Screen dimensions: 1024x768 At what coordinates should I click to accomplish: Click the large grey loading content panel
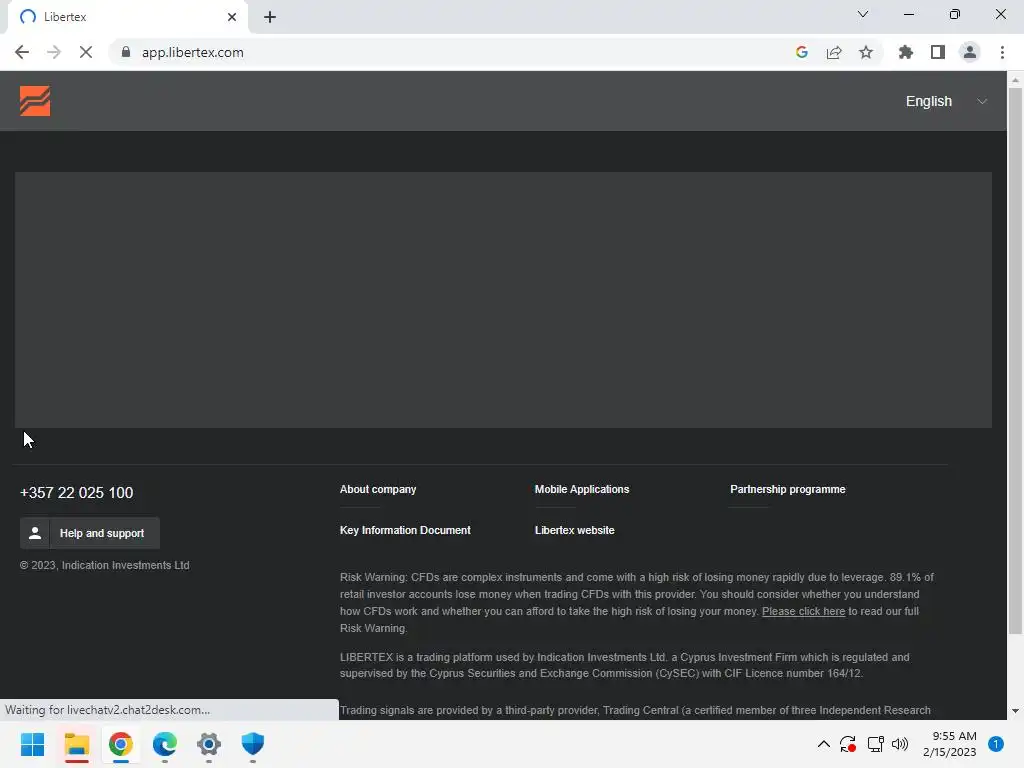(x=503, y=300)
